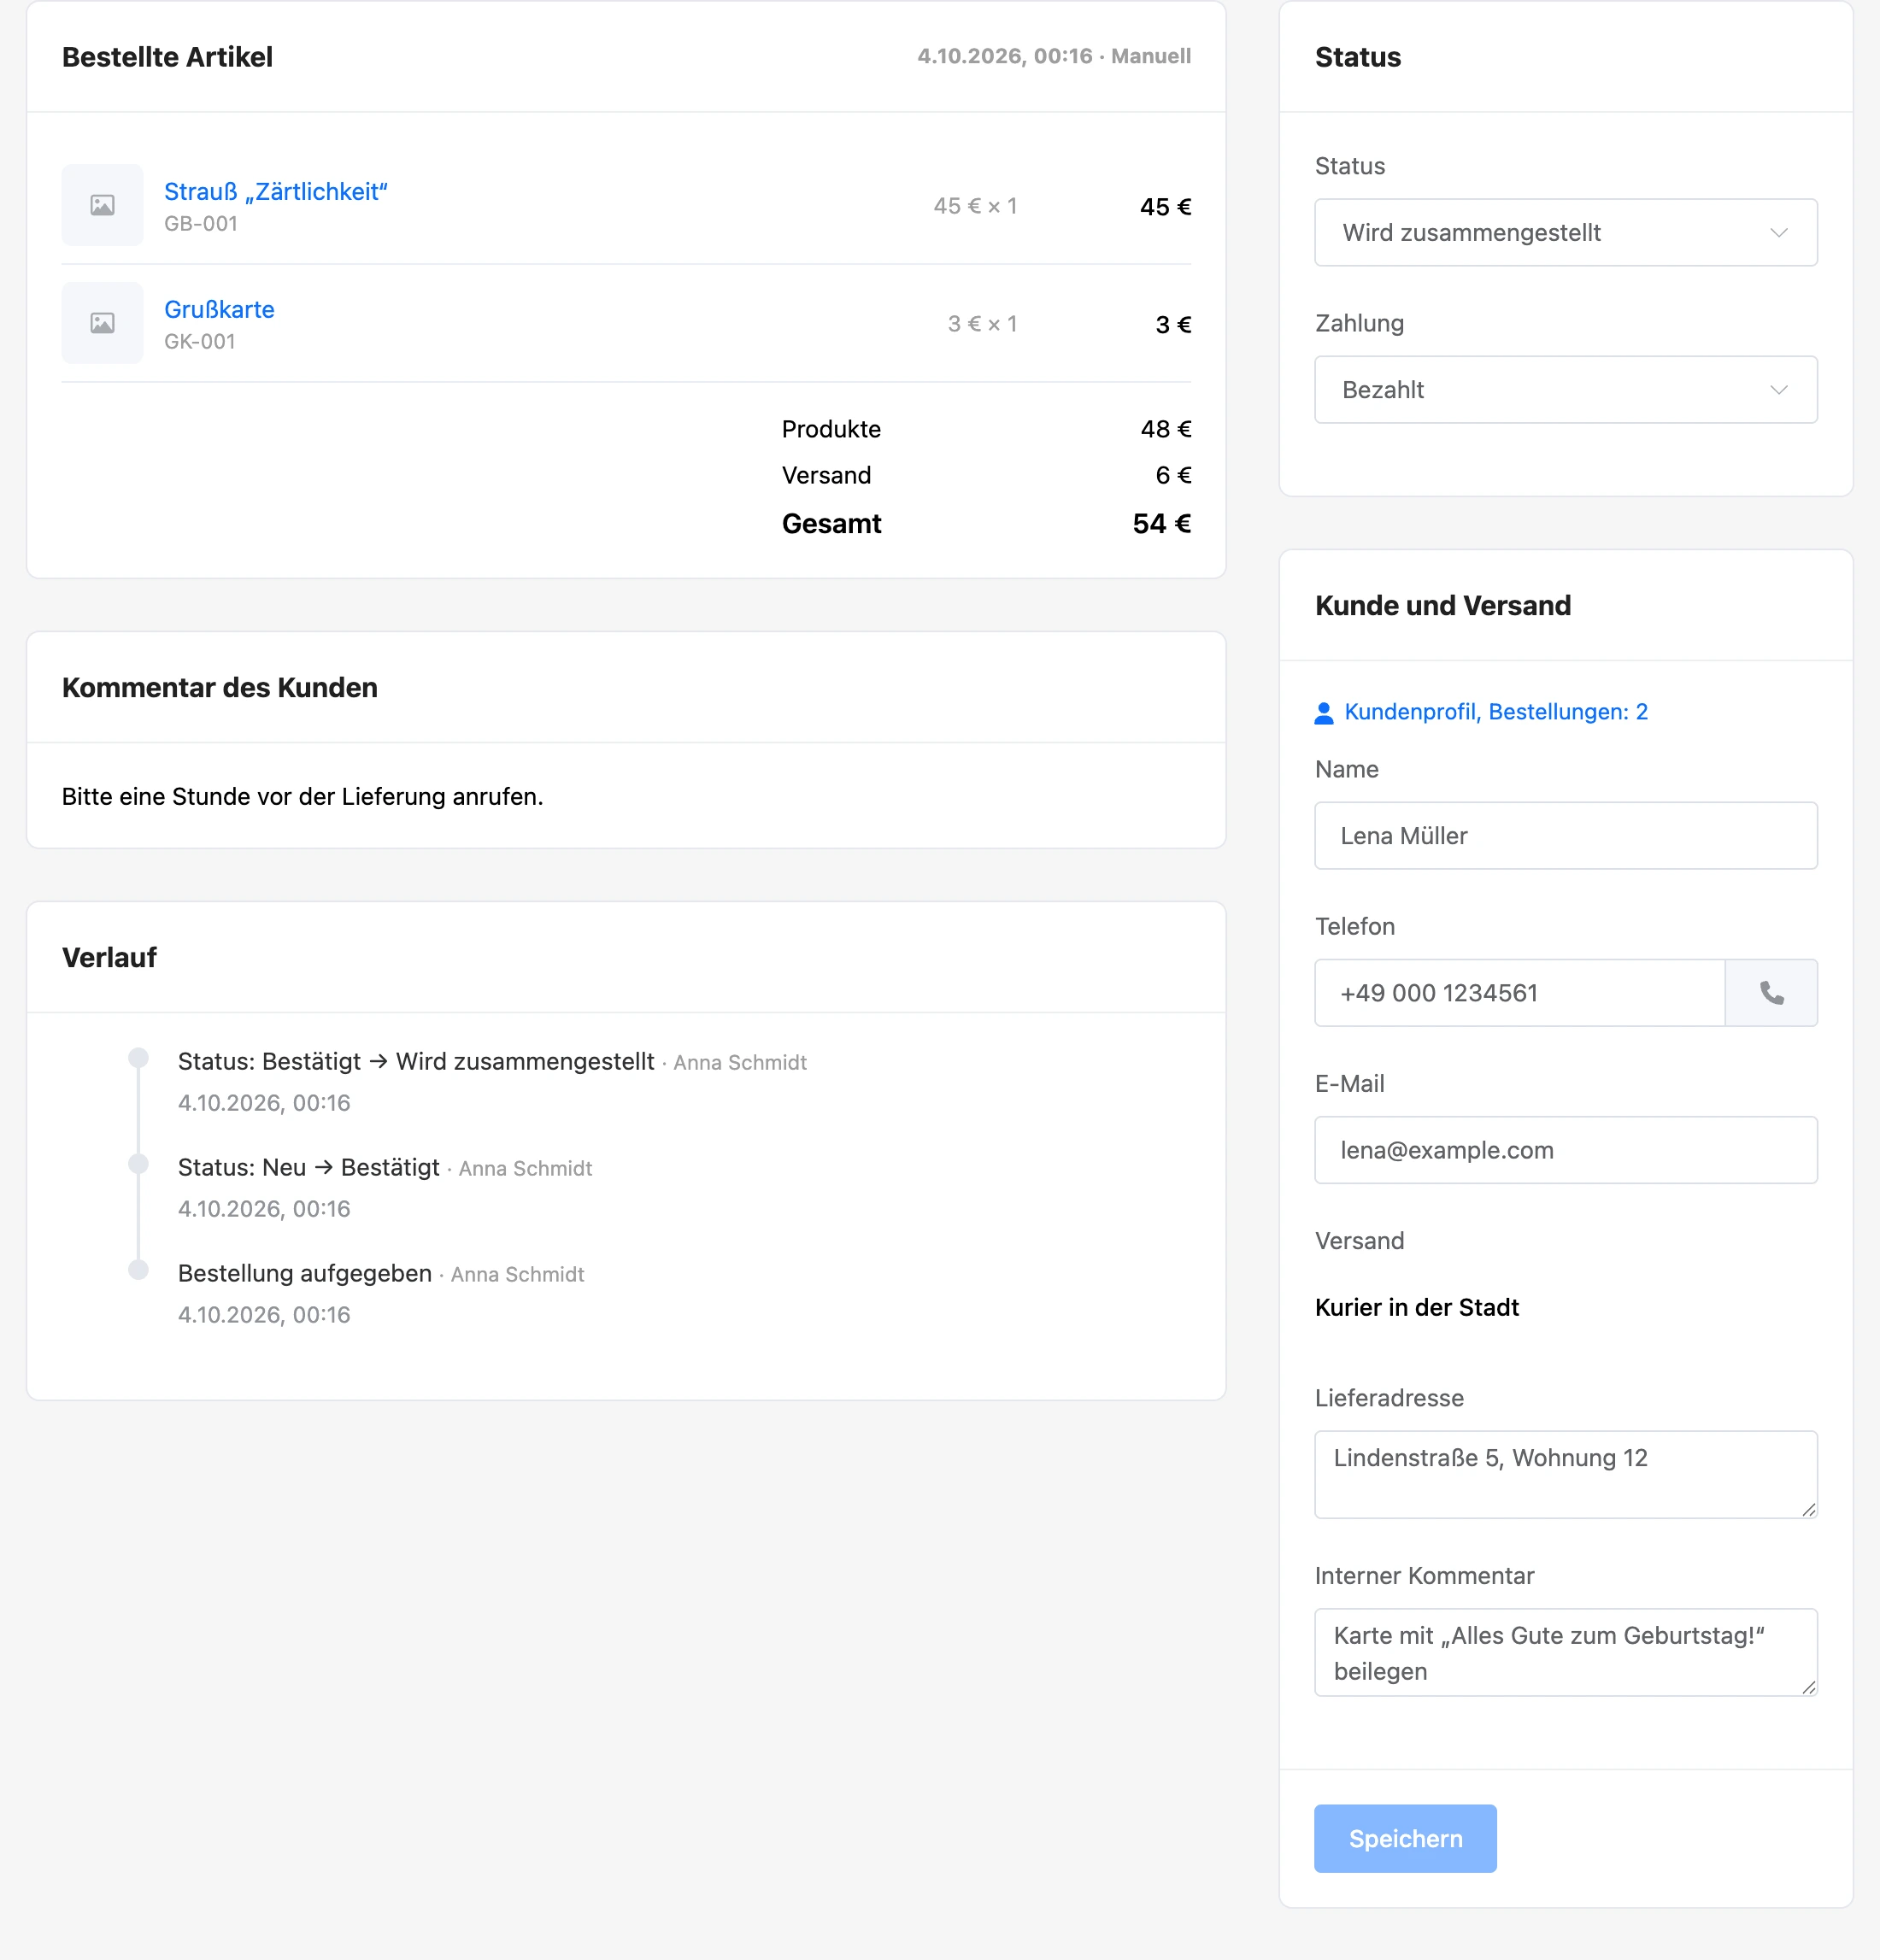Open the Grußkarte product link
Image resolution: width=1880 pixels, height=1960 pixels.
[x=219, y=309]
